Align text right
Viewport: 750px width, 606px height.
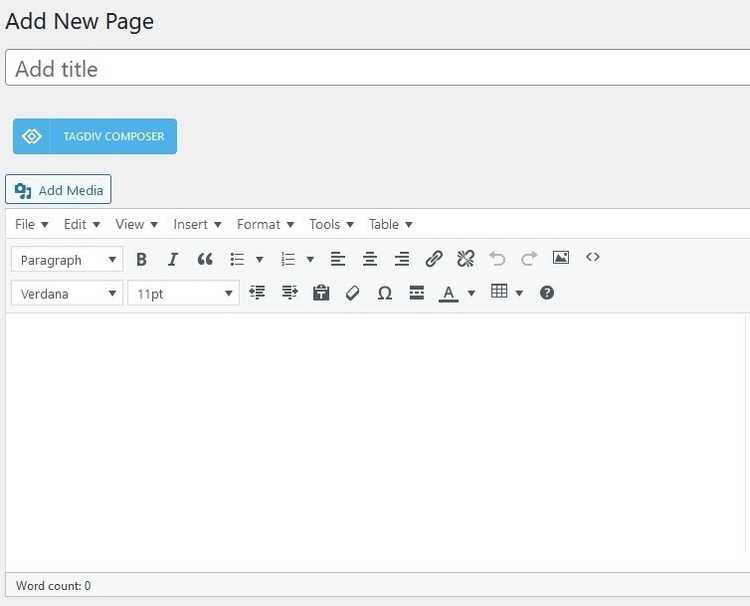click(x=402, y=260)
